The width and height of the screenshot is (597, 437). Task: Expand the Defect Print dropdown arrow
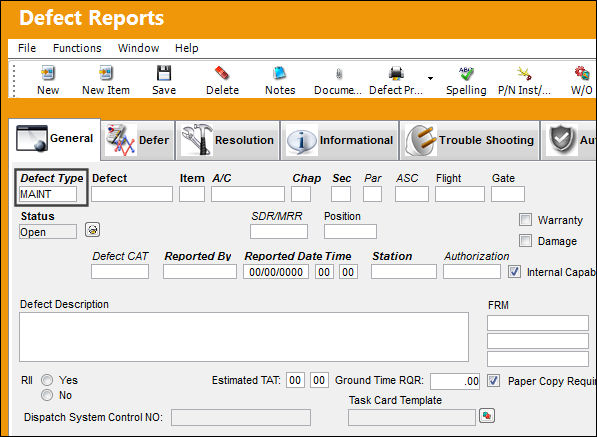click(430, 78)
